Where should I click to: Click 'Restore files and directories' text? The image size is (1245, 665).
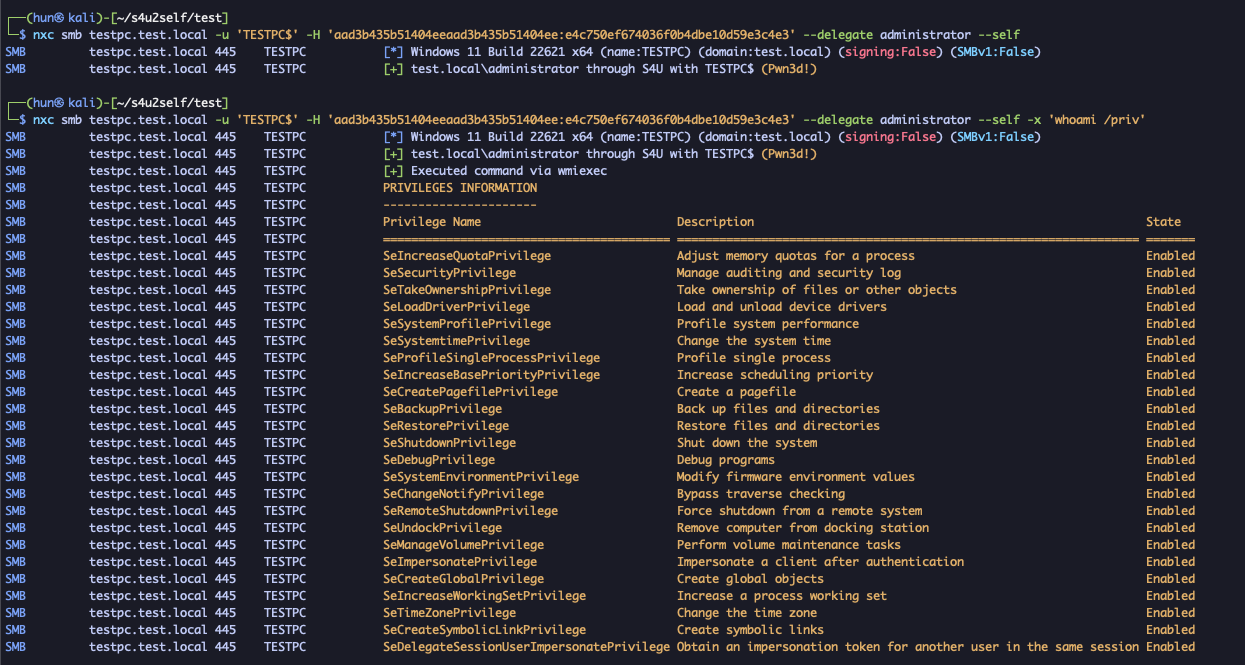(x=779, y=426)
